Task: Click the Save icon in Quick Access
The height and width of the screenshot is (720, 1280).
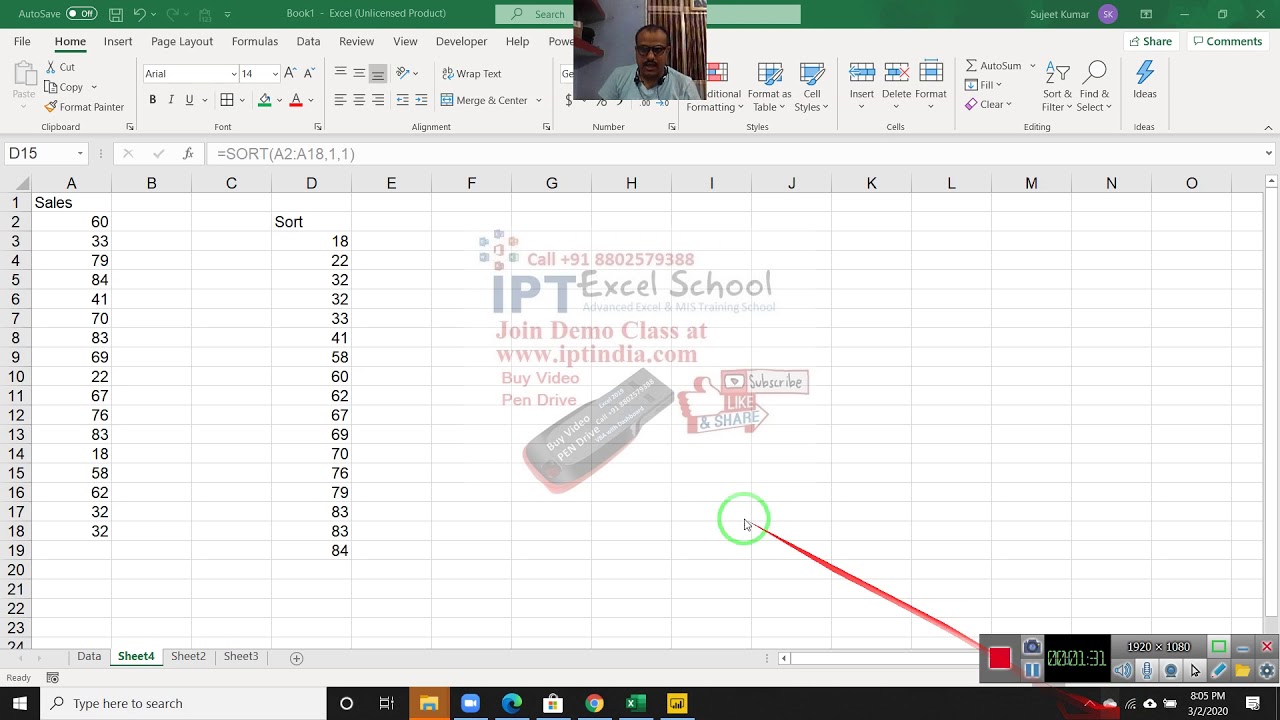Action: click(116, 14)
